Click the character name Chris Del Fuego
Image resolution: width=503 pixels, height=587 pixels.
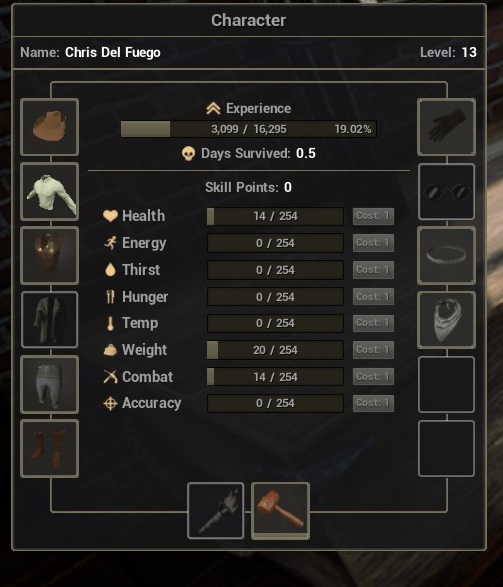click(x=113, y=52)
